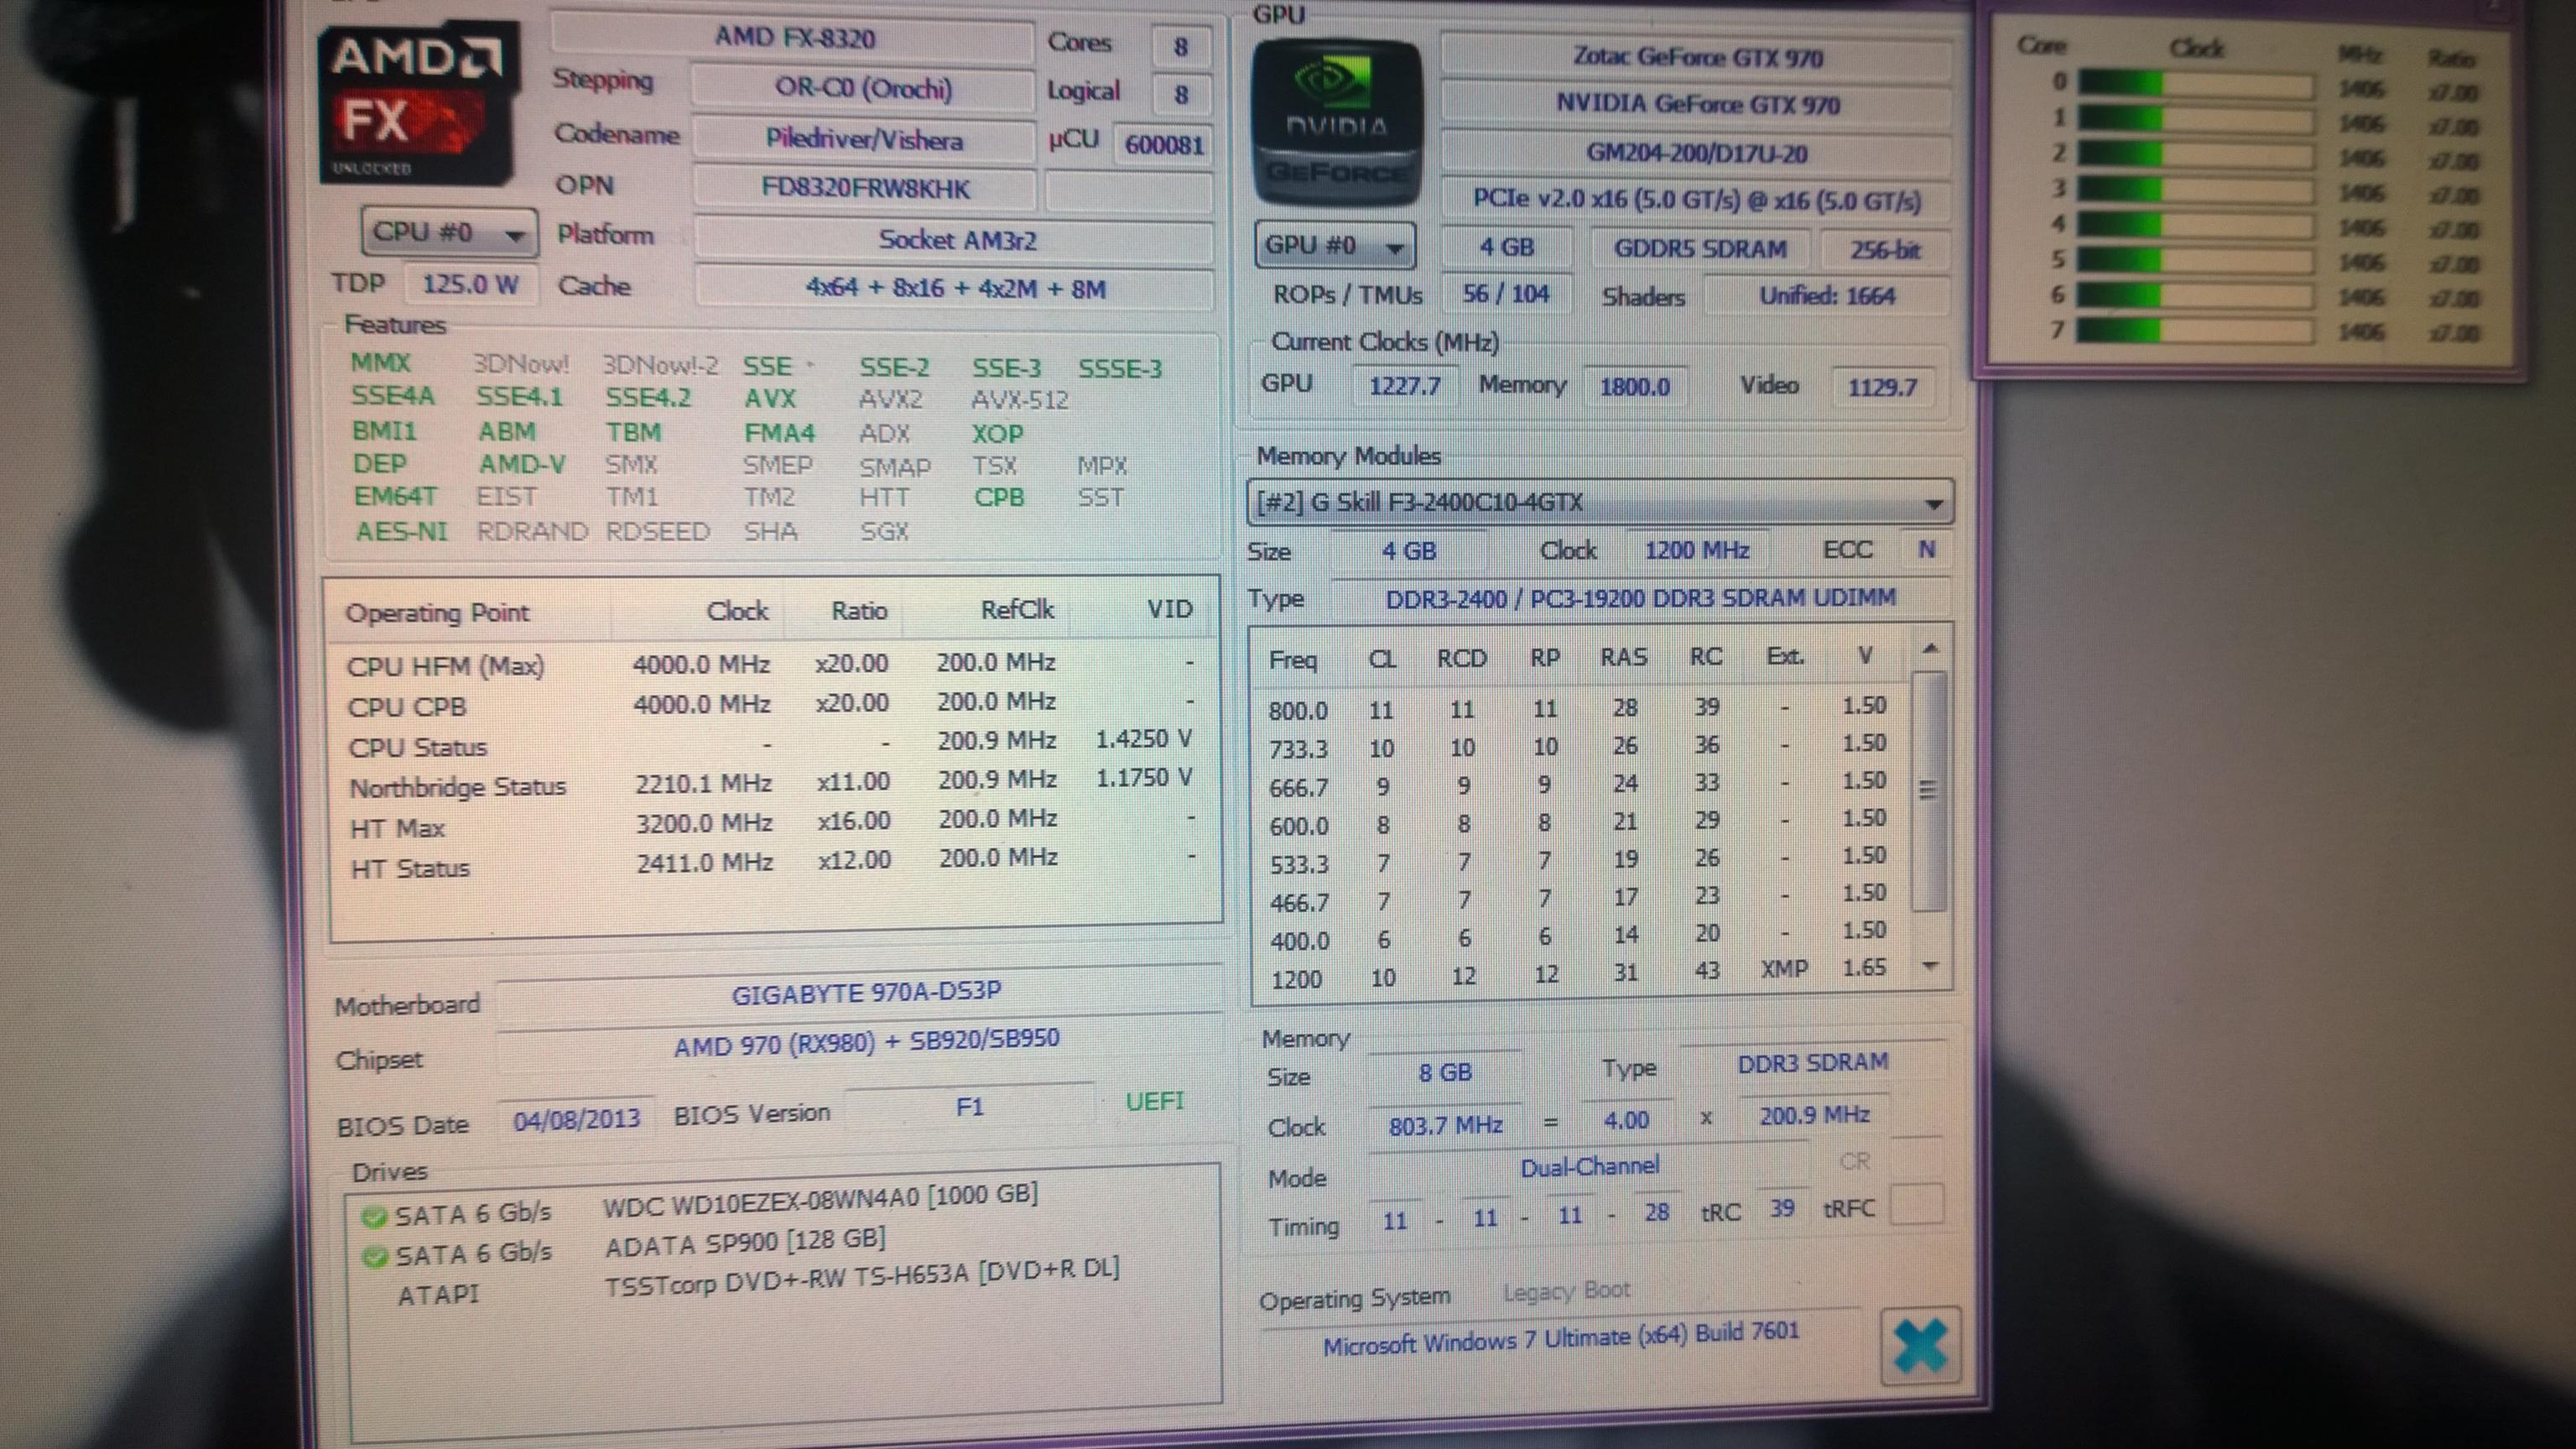Select the CPU HFM (Max) operating point row
The width and height of the screenshot is (2576, 1449).
[770, 664]
